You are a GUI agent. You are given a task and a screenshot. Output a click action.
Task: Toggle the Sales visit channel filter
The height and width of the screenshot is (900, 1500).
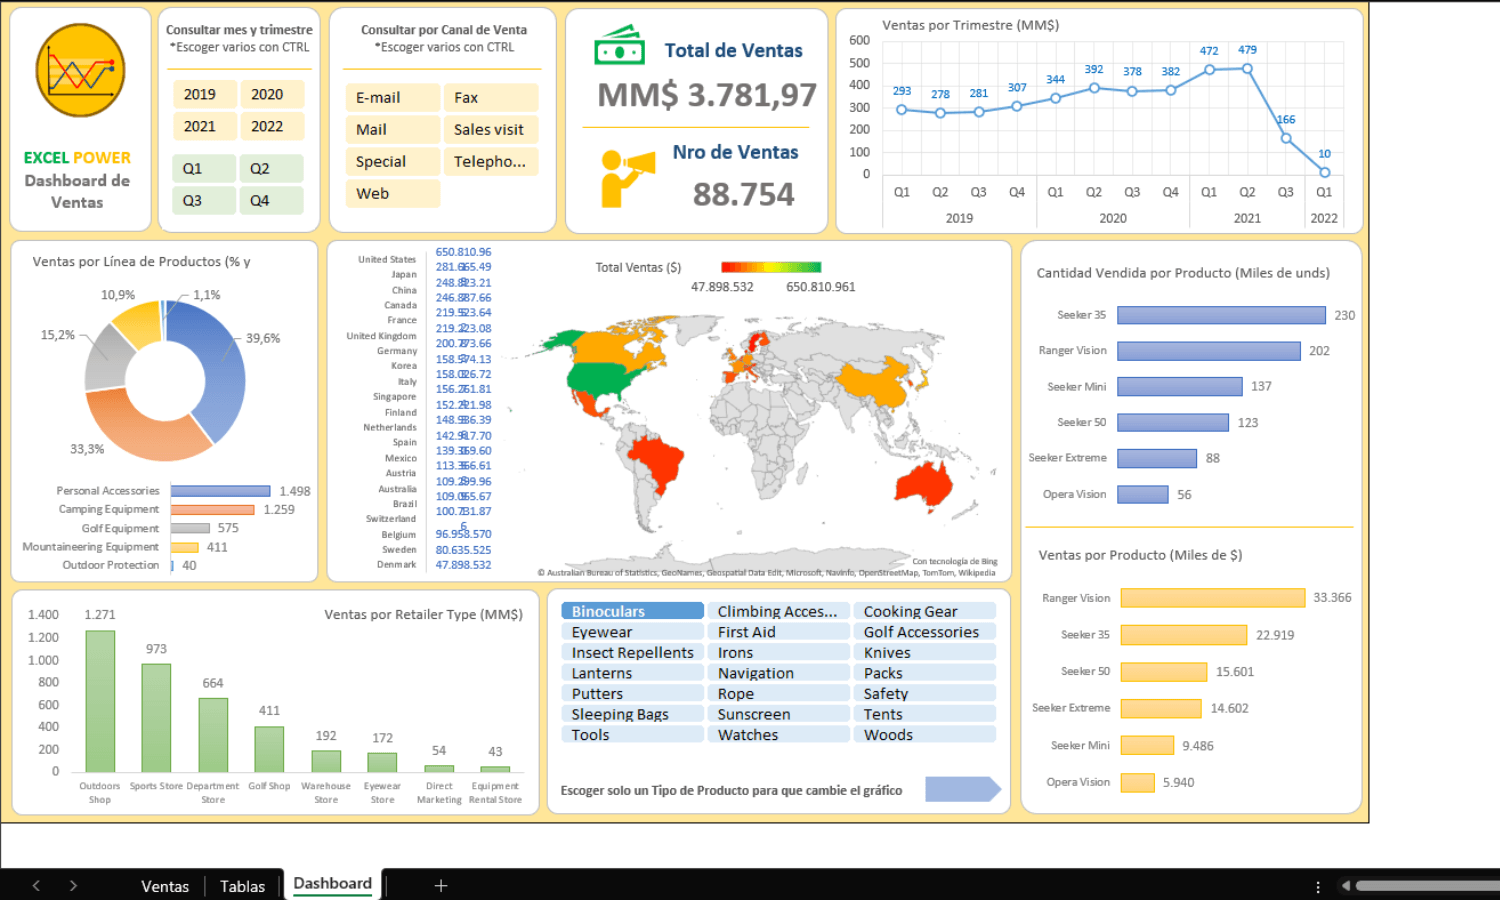click(491, 129)
